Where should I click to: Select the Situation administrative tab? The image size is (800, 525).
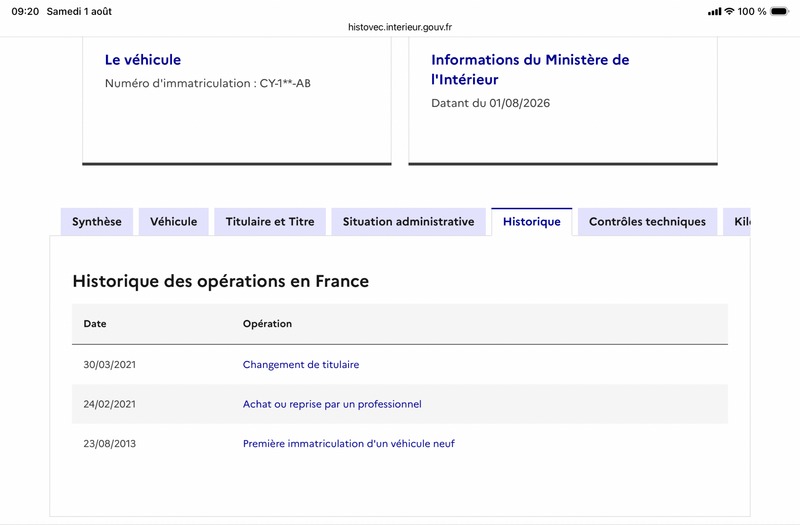[x=408, y=221]
